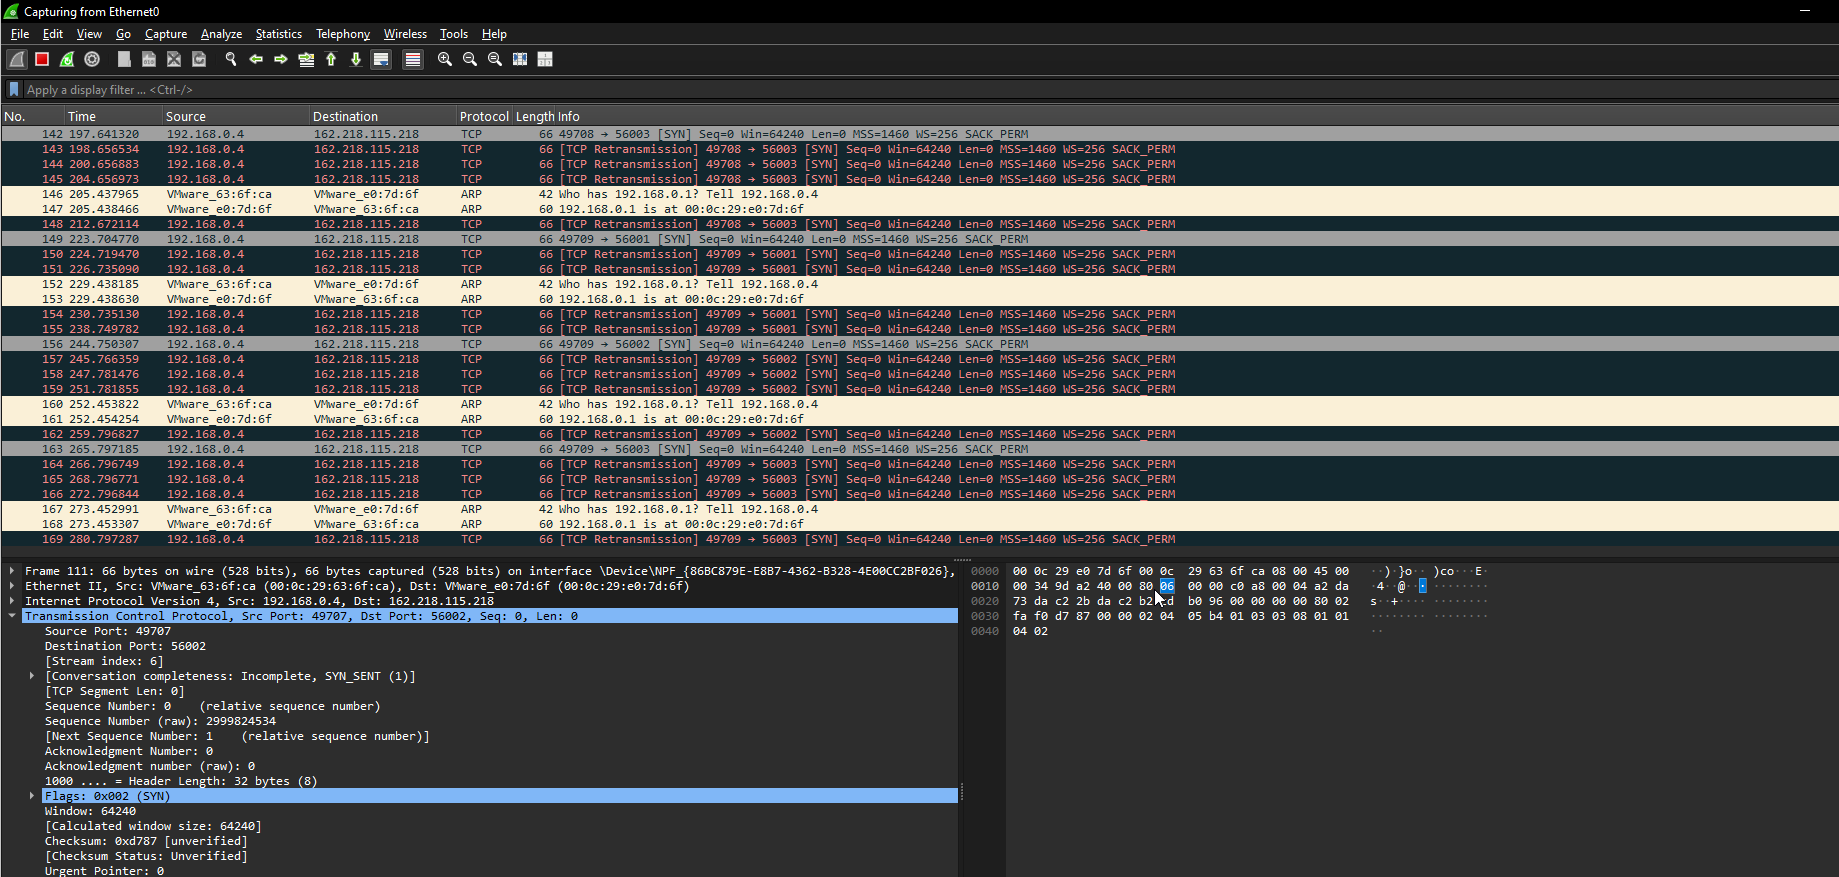Screen dimensions: 1839x877
Task: Go to the first packet
Action: tap(331, 60)
